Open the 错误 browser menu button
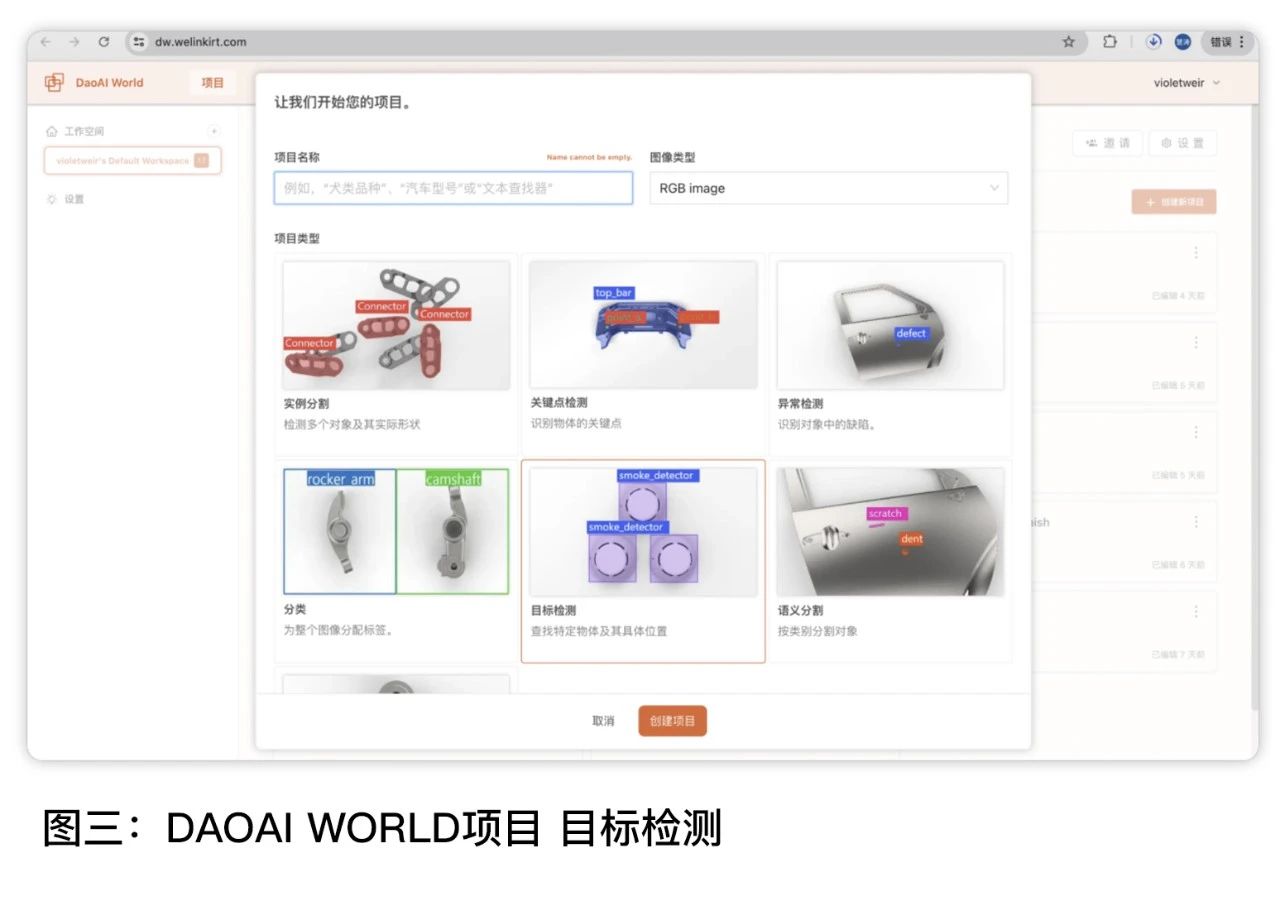 tap(1227, 42)
